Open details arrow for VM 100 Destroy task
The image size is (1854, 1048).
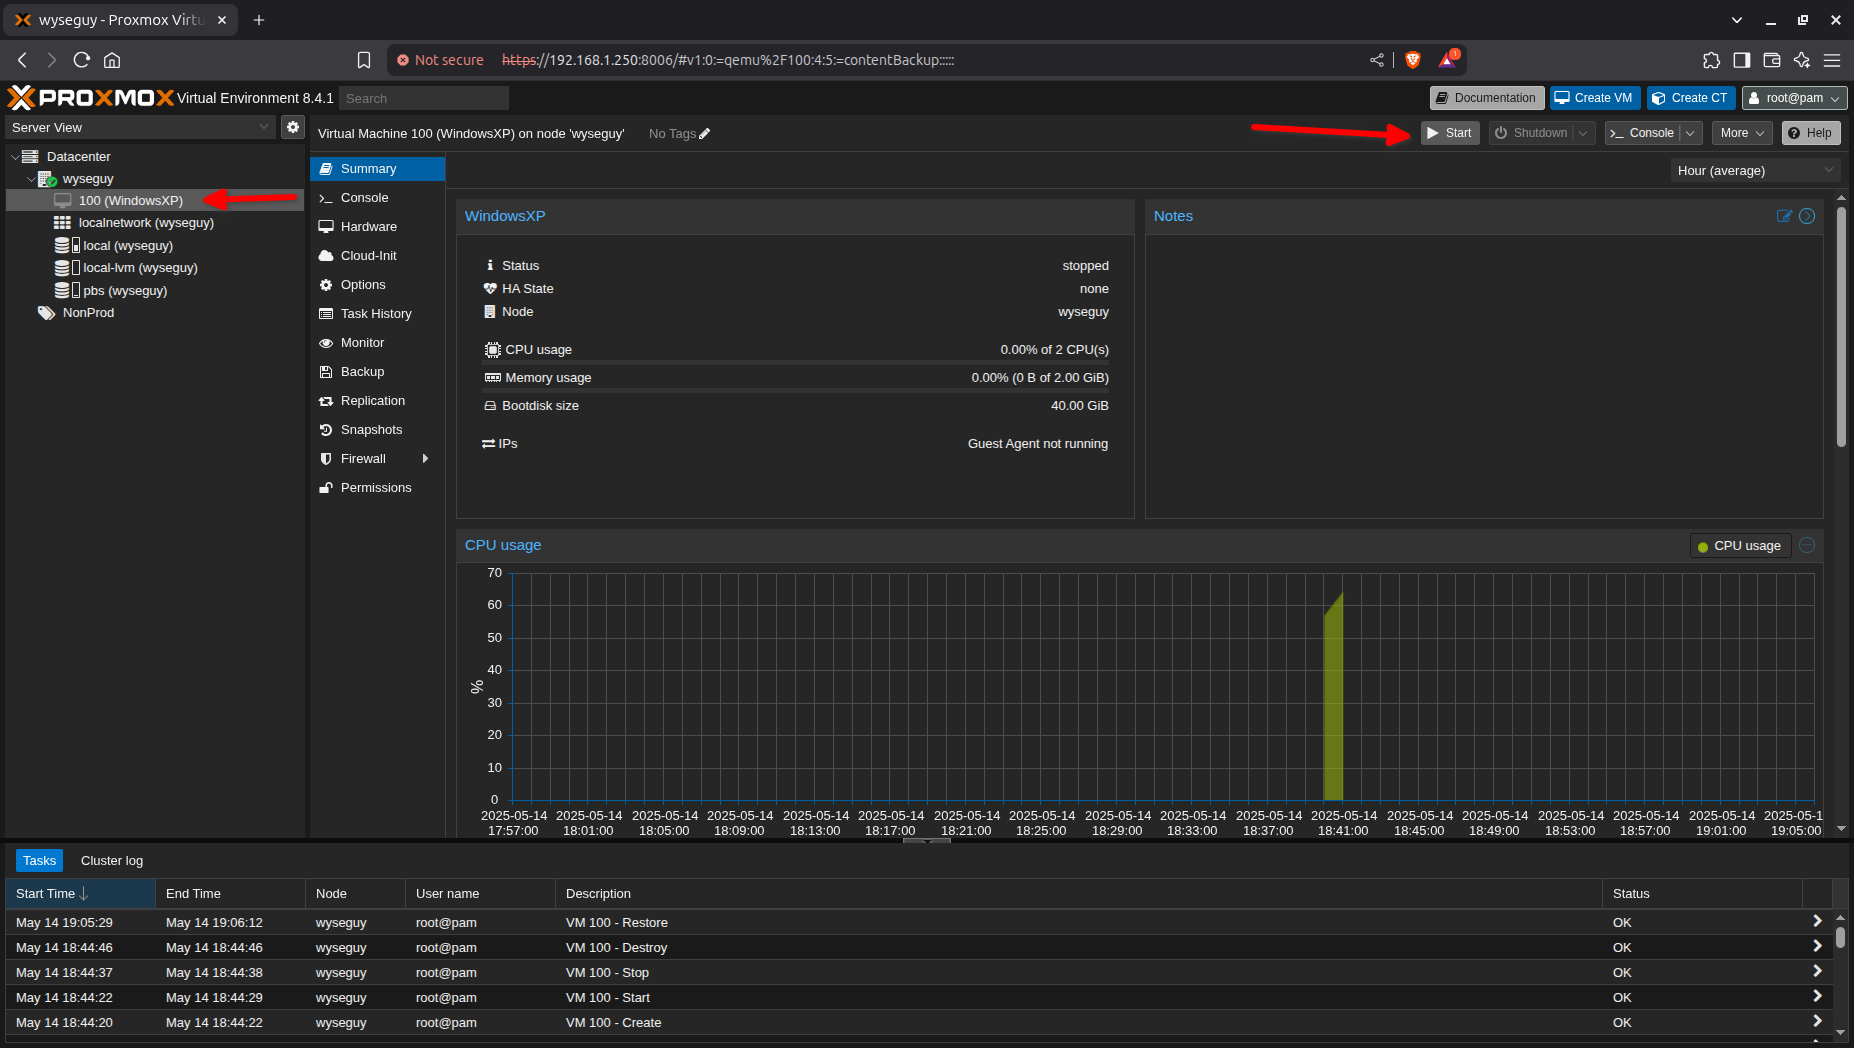1817,946
